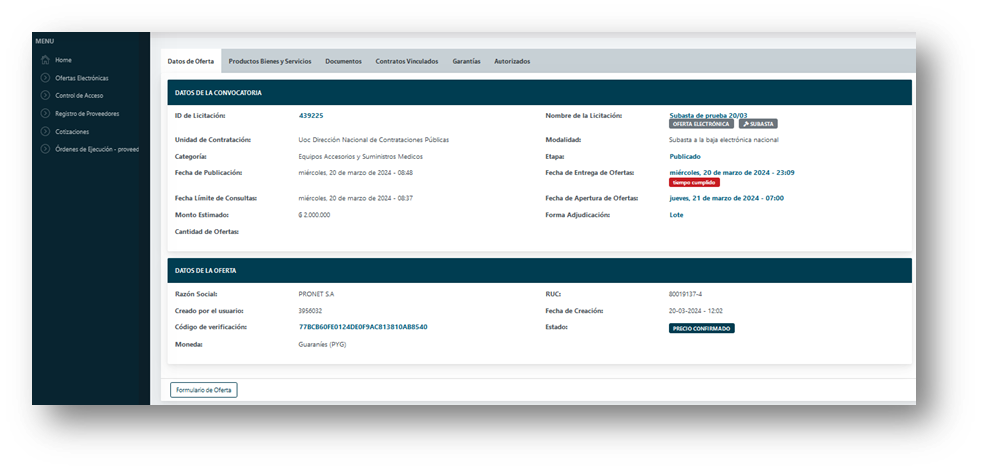Expand Ofertas Electrónicas menu entry

pos(82,78)
